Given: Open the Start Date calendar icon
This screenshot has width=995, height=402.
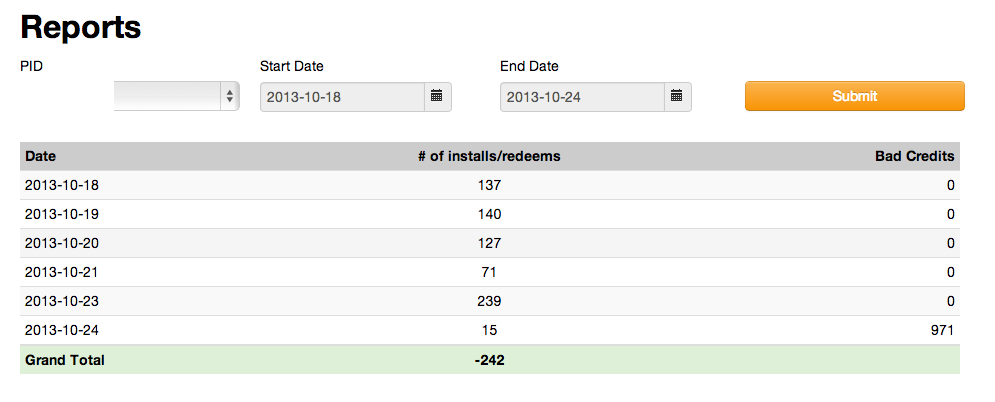Looking at the screenshot, I should coord(436,96).
